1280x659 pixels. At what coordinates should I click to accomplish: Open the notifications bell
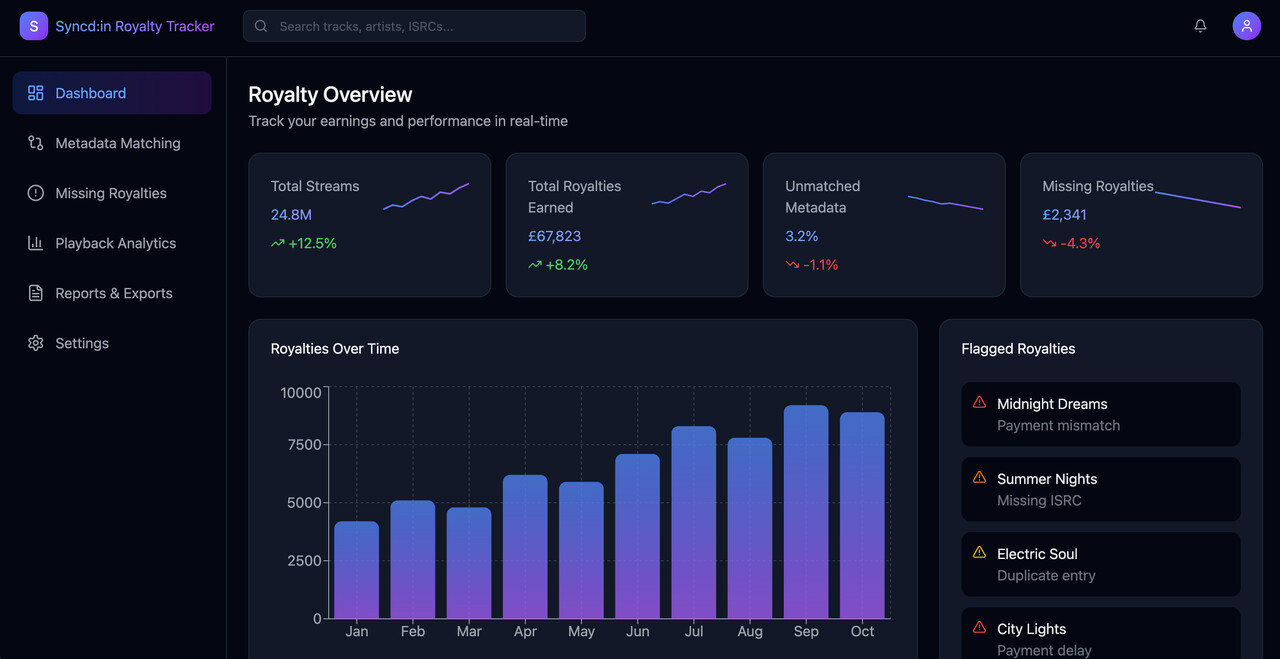[1201, 26]
